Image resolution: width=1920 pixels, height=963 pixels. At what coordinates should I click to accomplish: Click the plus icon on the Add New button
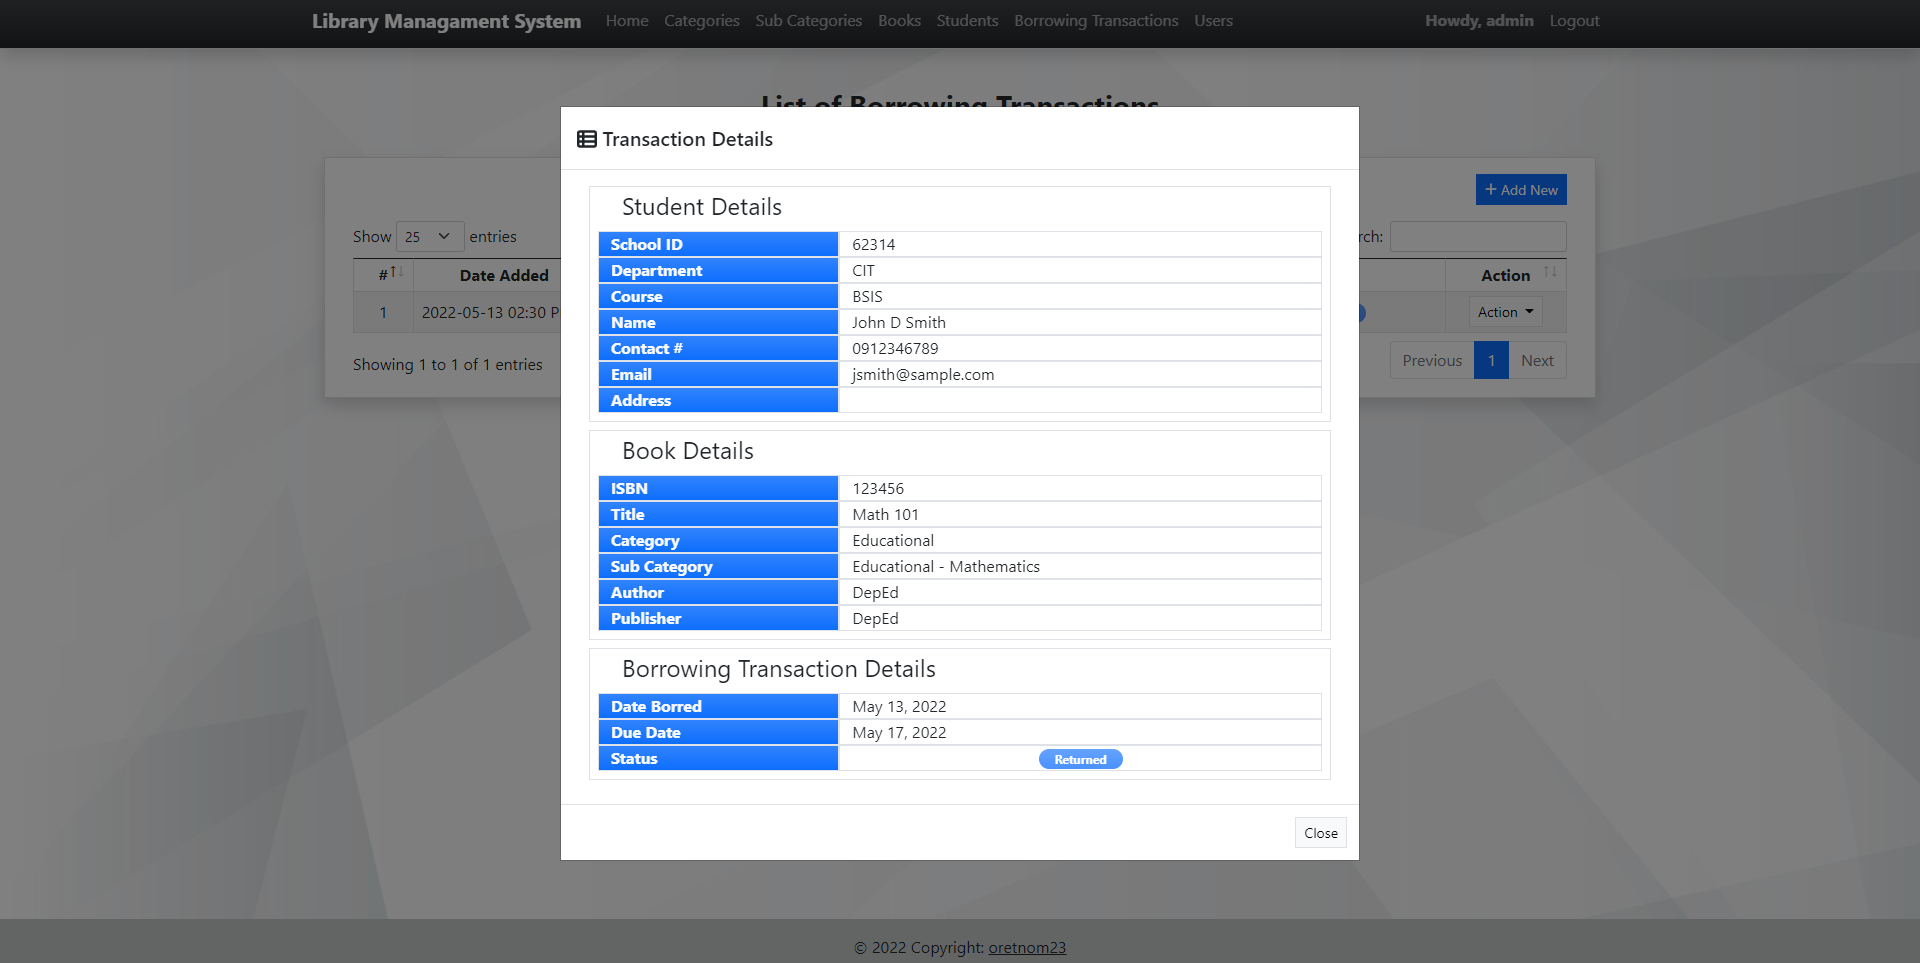(x=1489, y=190)
